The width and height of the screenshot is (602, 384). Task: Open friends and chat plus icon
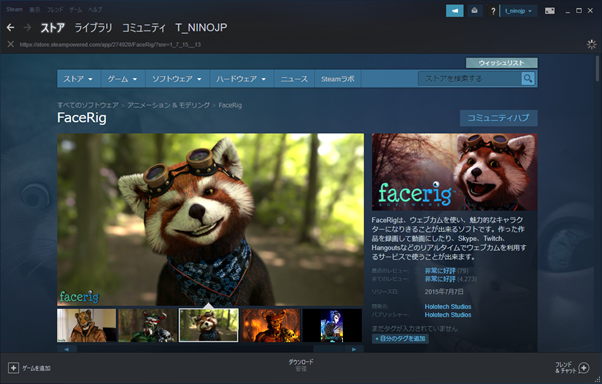(584, 368)
